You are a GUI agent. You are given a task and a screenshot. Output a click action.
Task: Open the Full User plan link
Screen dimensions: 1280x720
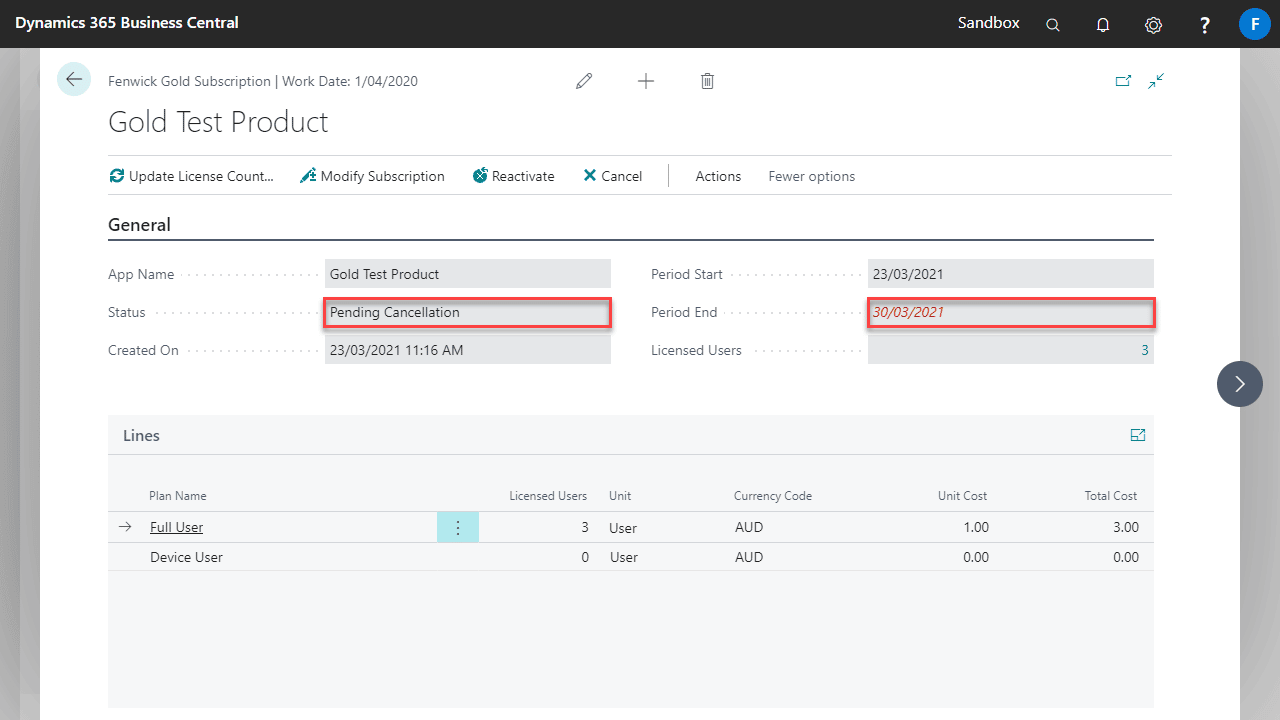click(x=176, y=527)
